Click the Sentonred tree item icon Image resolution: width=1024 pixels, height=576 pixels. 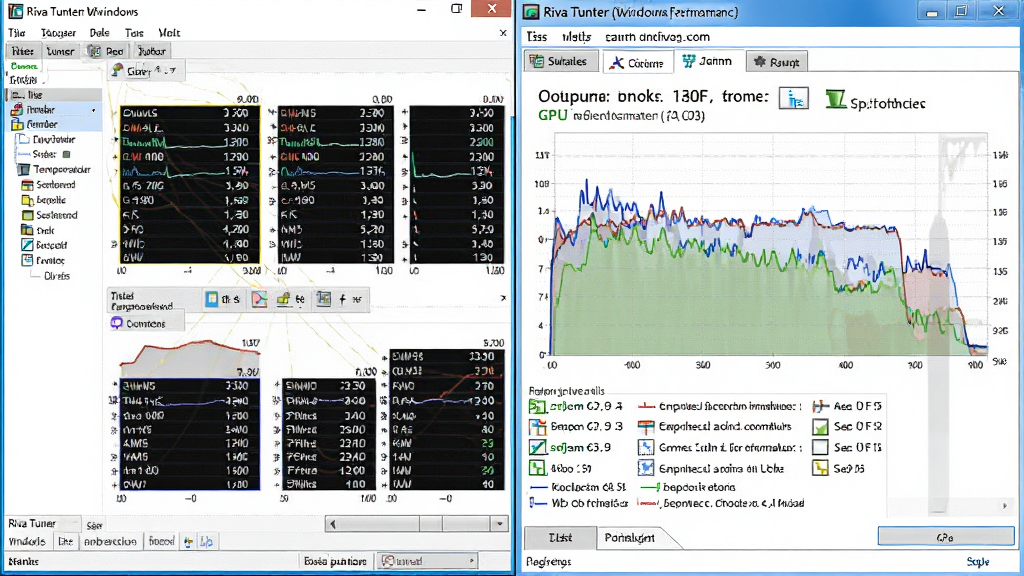tap(27, 185)
